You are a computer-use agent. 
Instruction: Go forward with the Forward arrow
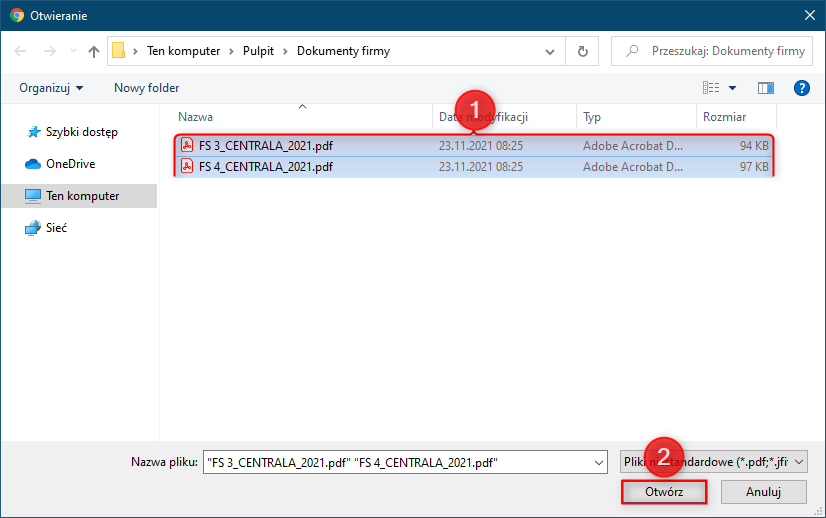click(50, 51)
